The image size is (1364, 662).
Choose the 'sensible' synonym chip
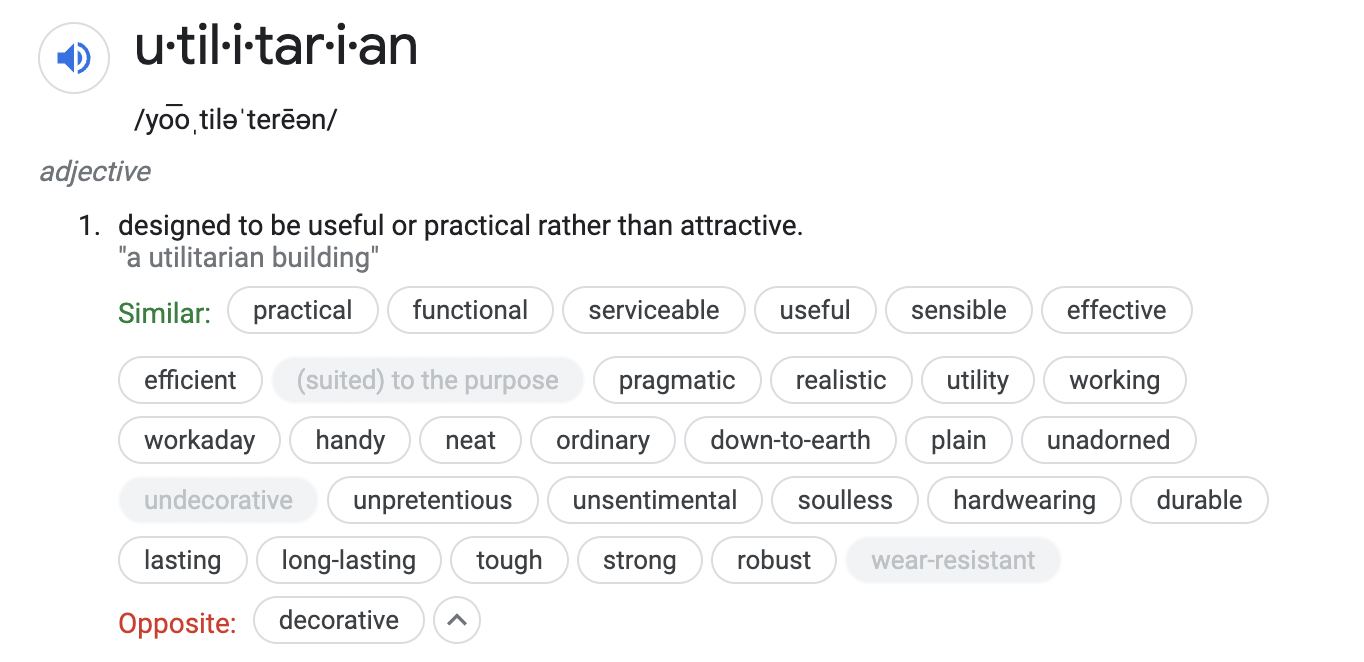pyautogui.click(x=958, y=310)
